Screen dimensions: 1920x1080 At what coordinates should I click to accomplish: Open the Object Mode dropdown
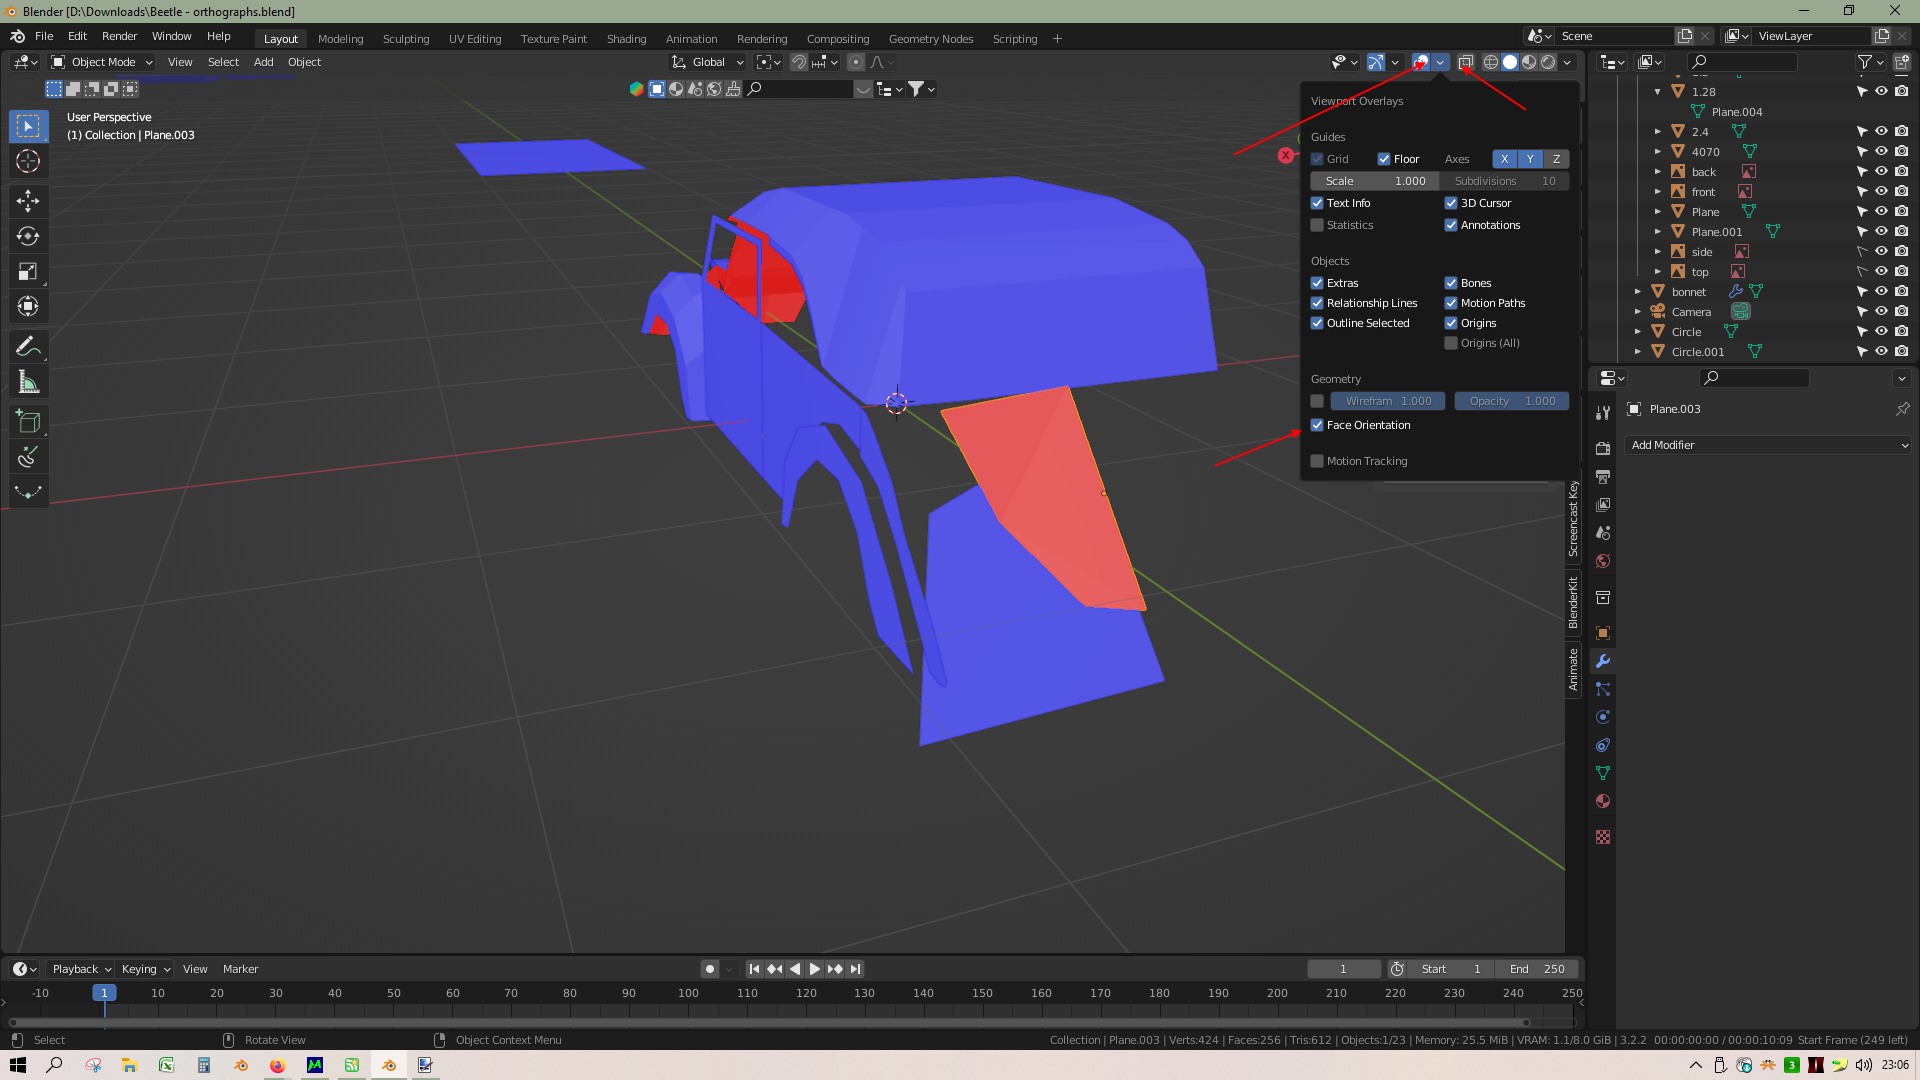coord(102,62)
